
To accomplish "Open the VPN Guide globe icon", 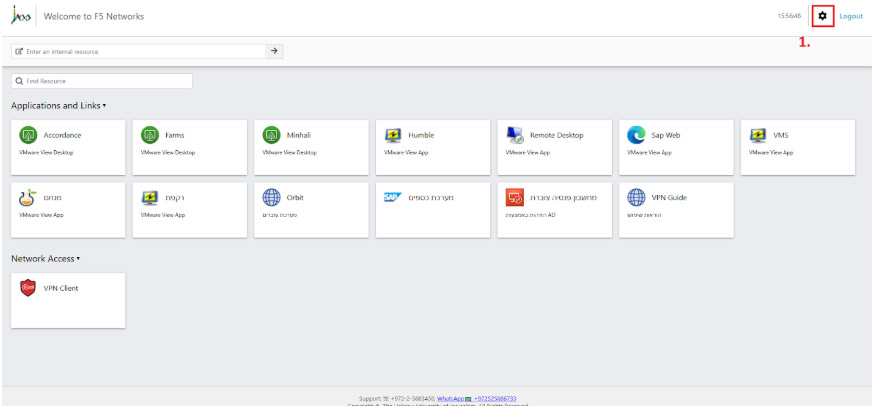I will tap(636, 197).
